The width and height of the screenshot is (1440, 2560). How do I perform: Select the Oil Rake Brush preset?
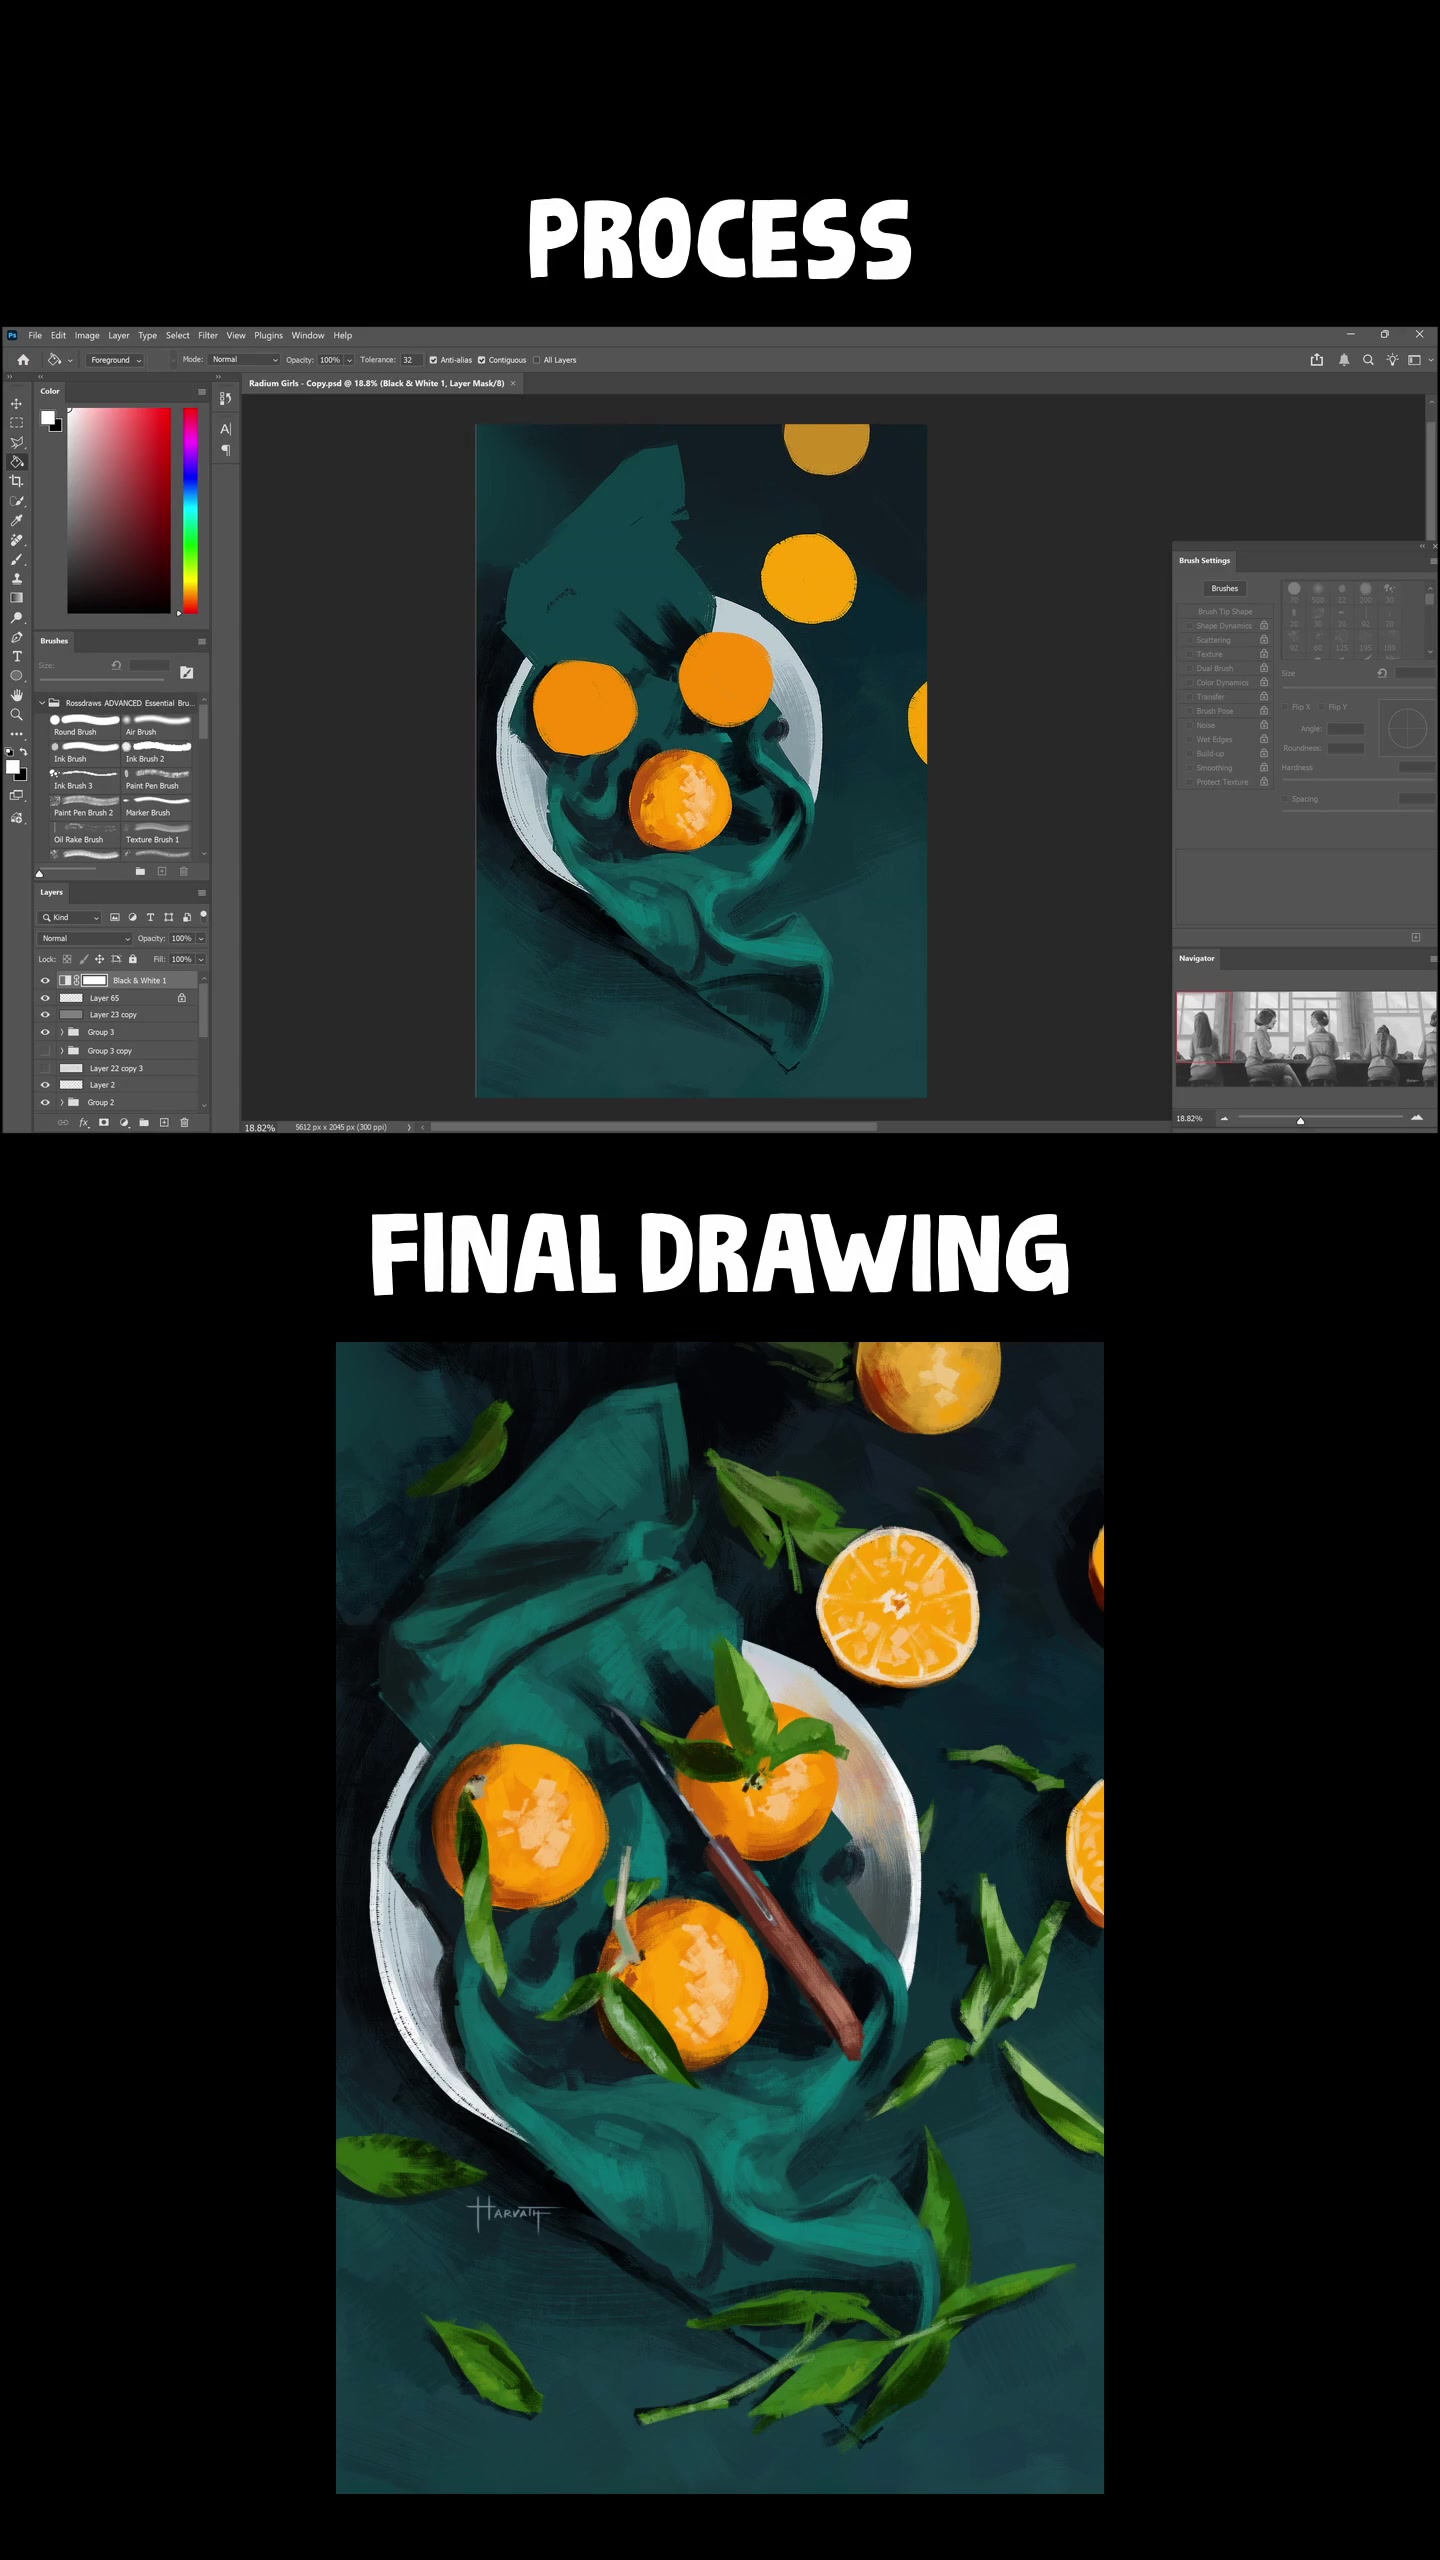click(x=84, y=833)
